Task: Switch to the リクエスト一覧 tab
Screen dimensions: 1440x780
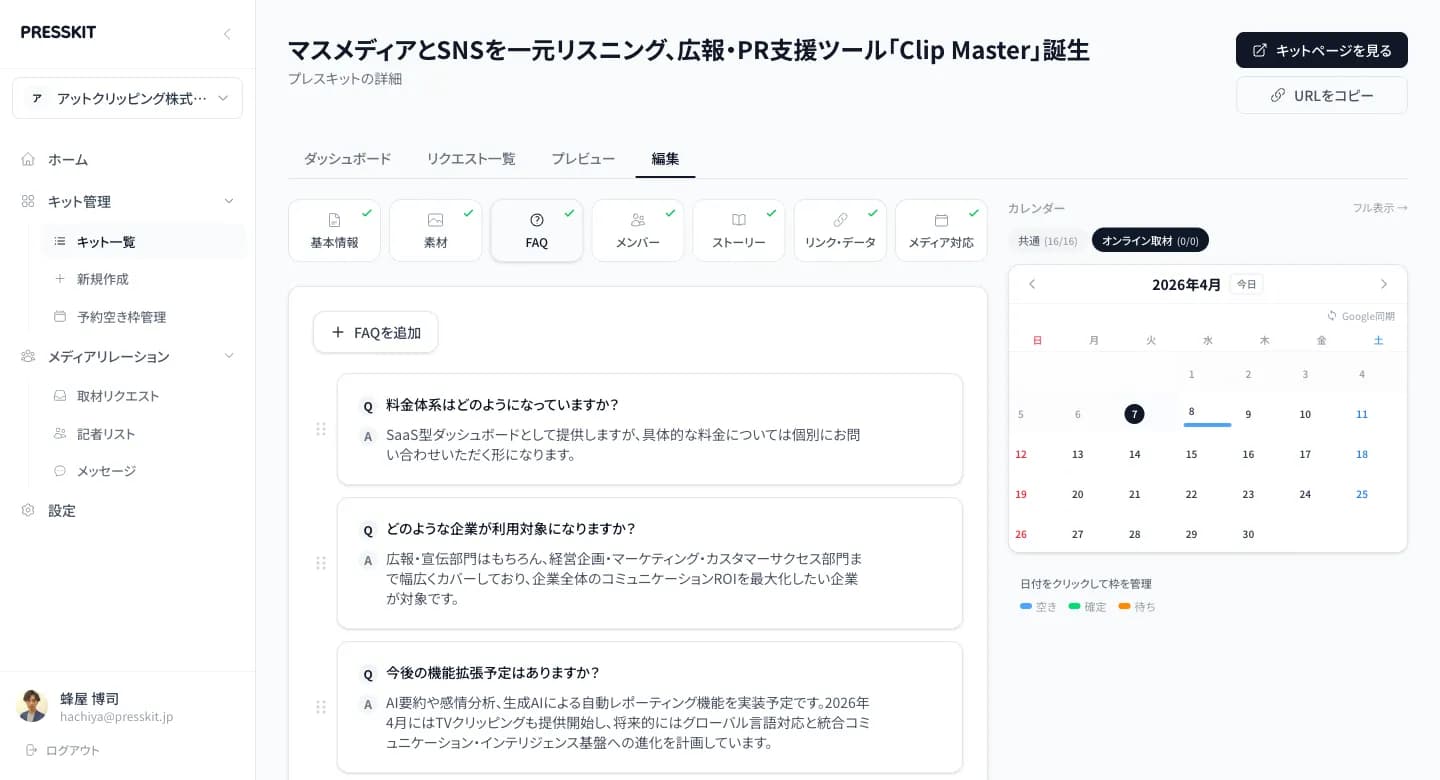Action: coord(471,158)
